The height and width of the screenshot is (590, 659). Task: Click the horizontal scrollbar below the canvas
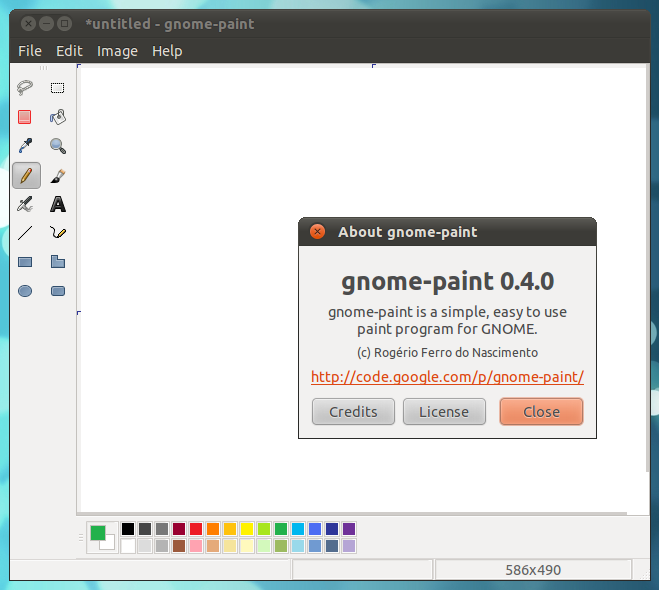[352, 514]
